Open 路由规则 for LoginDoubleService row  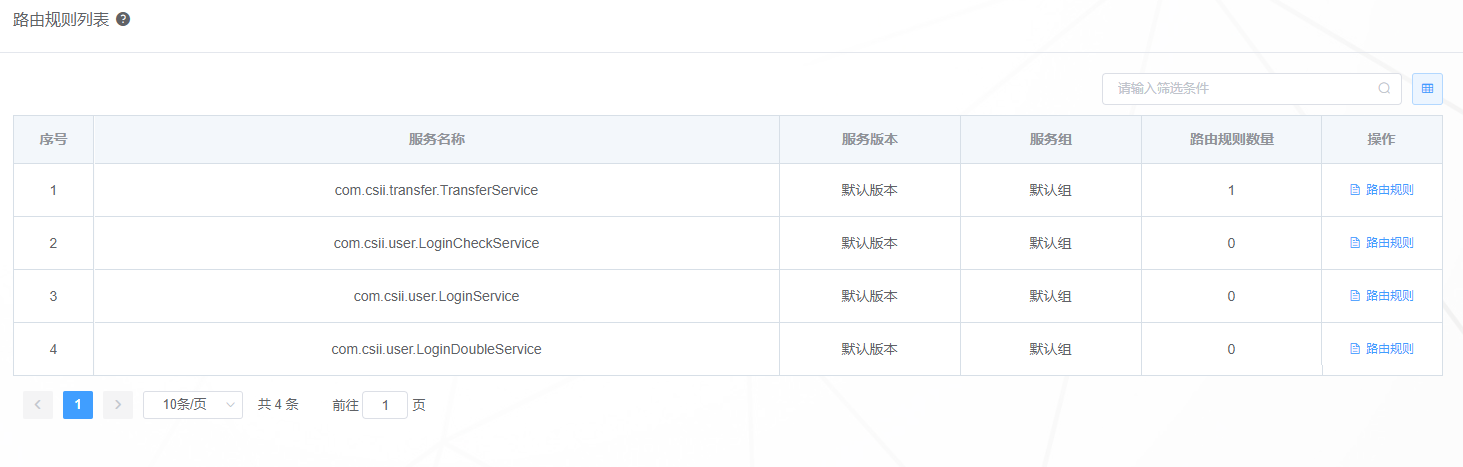pos(1382,349)
